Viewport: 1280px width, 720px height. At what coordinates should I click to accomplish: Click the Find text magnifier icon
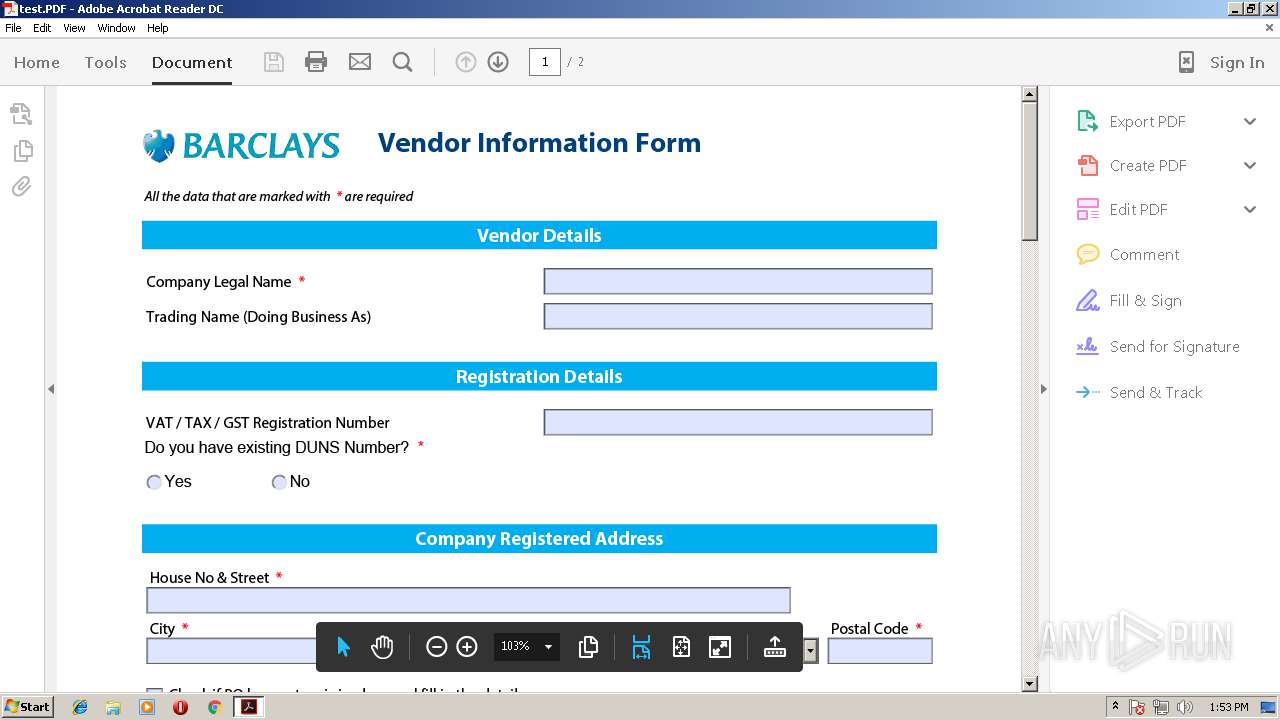coord(403,62)
